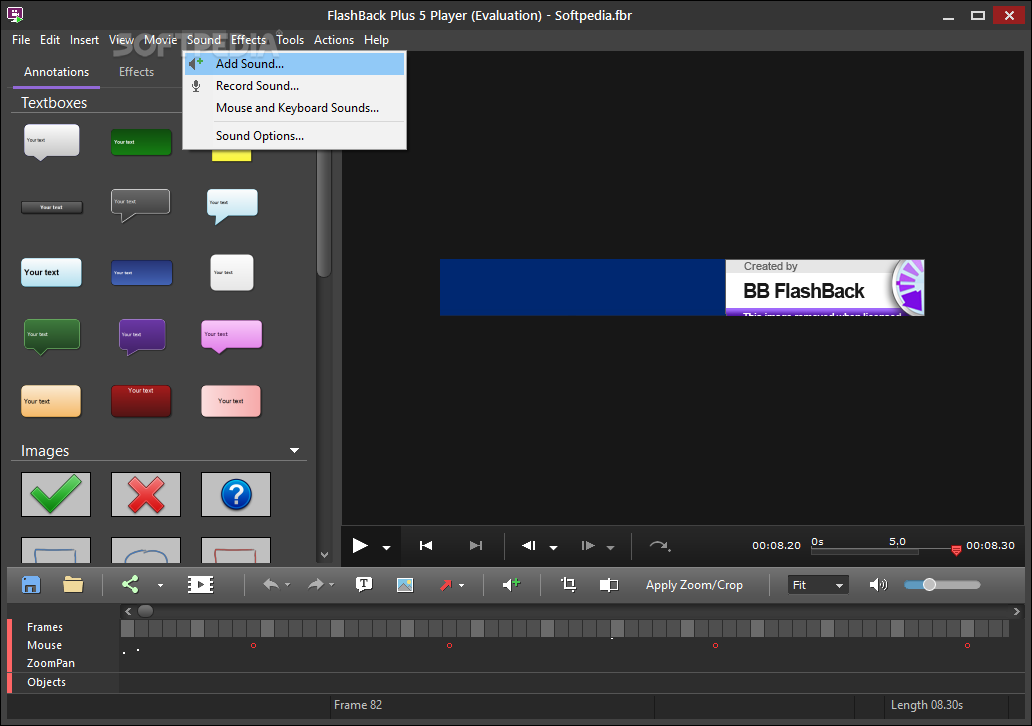The width and height of the screenshot is (1032, 726).
Task: Open a file using the folder toolbar icon
Action: [73, 584]
